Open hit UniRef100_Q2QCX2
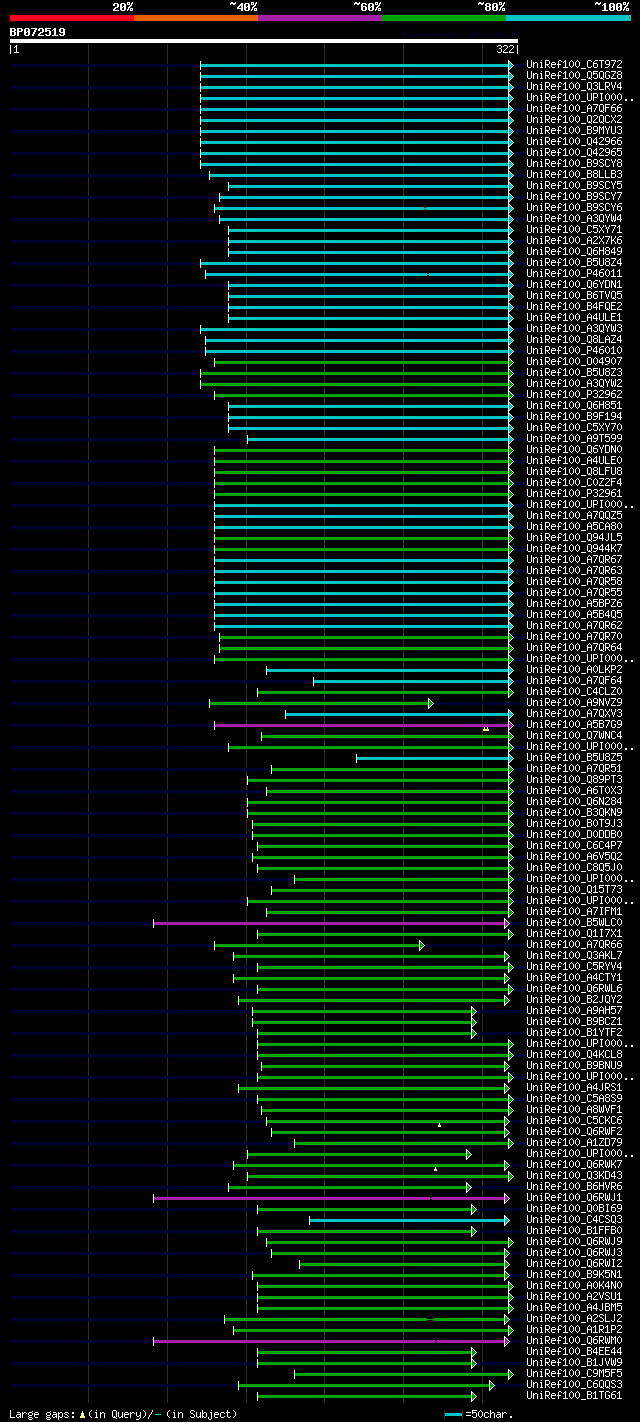 [x=574, y=119]
